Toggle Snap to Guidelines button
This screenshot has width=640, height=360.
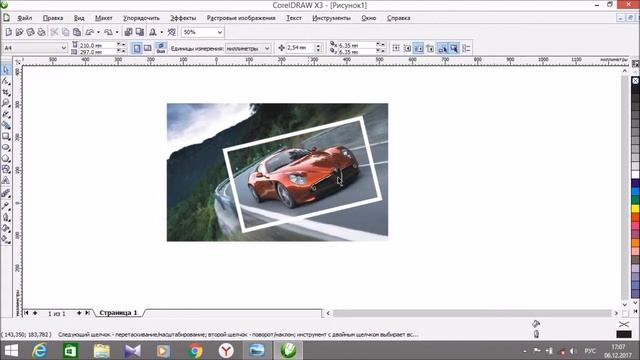click(407, 48)
